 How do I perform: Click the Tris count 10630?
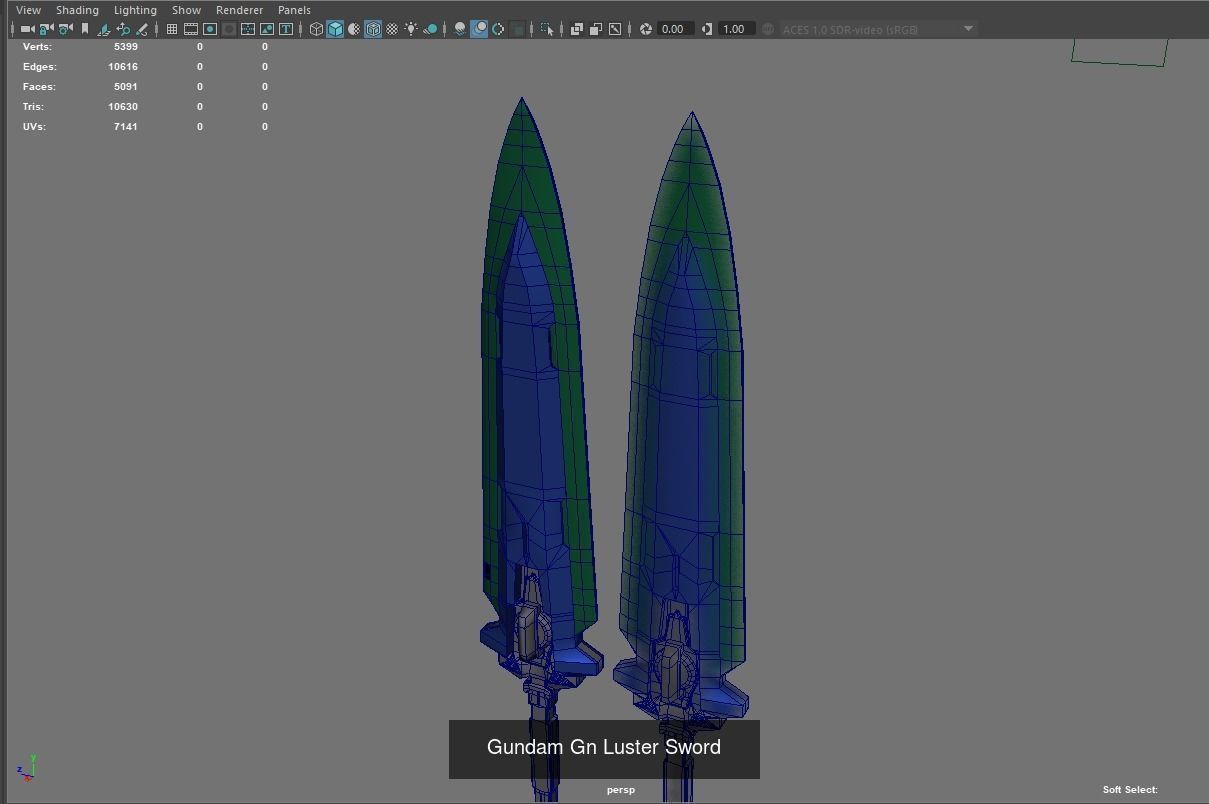tap(123, 106)
